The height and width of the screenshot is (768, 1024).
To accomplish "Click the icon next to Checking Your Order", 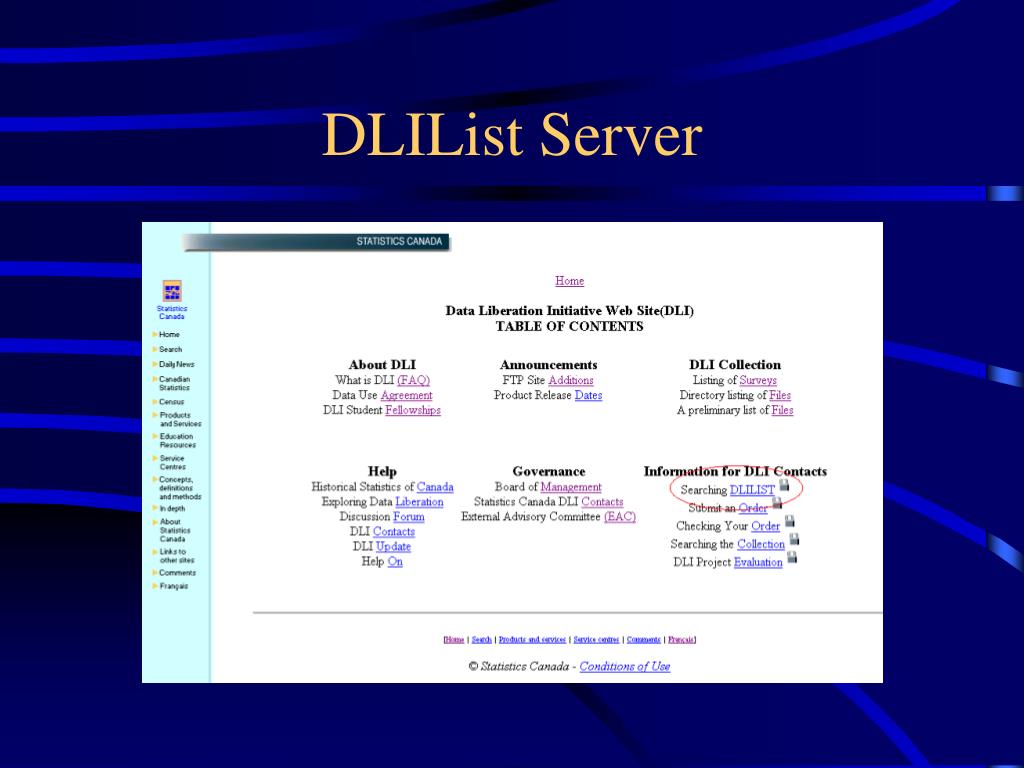I will [x=790, y=521].
